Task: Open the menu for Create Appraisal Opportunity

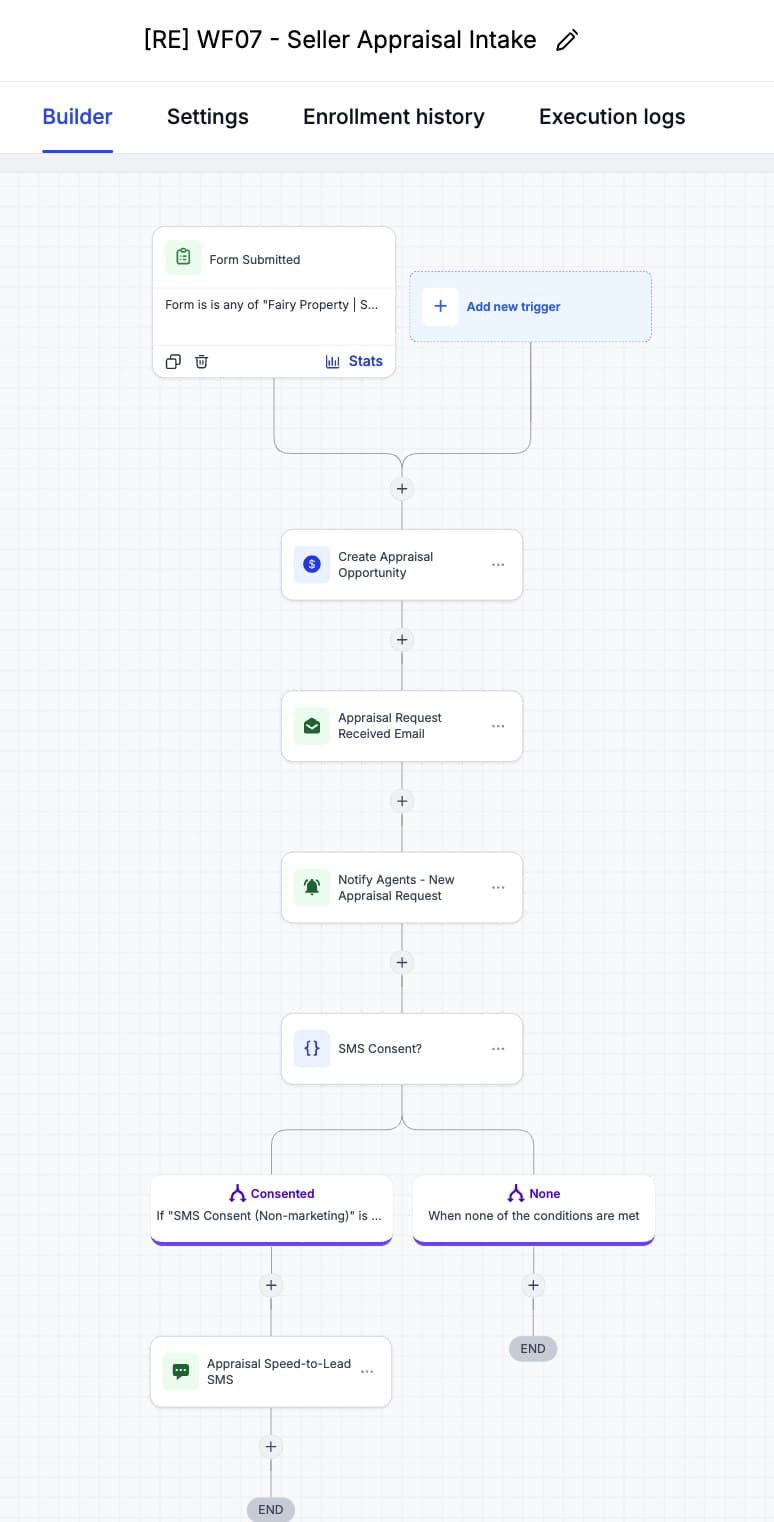Action: [x=498, y=565]
